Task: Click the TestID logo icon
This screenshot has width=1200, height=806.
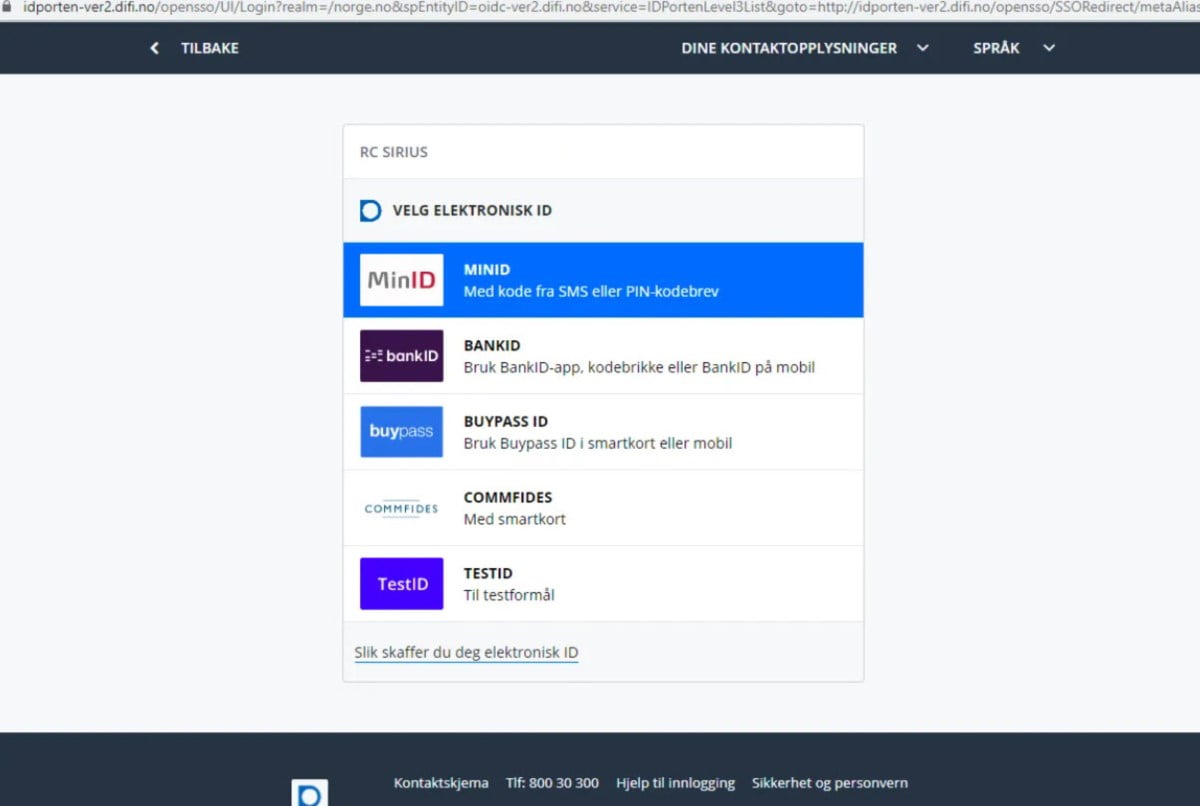Action: pyautogui.click(x=401, y=584)
